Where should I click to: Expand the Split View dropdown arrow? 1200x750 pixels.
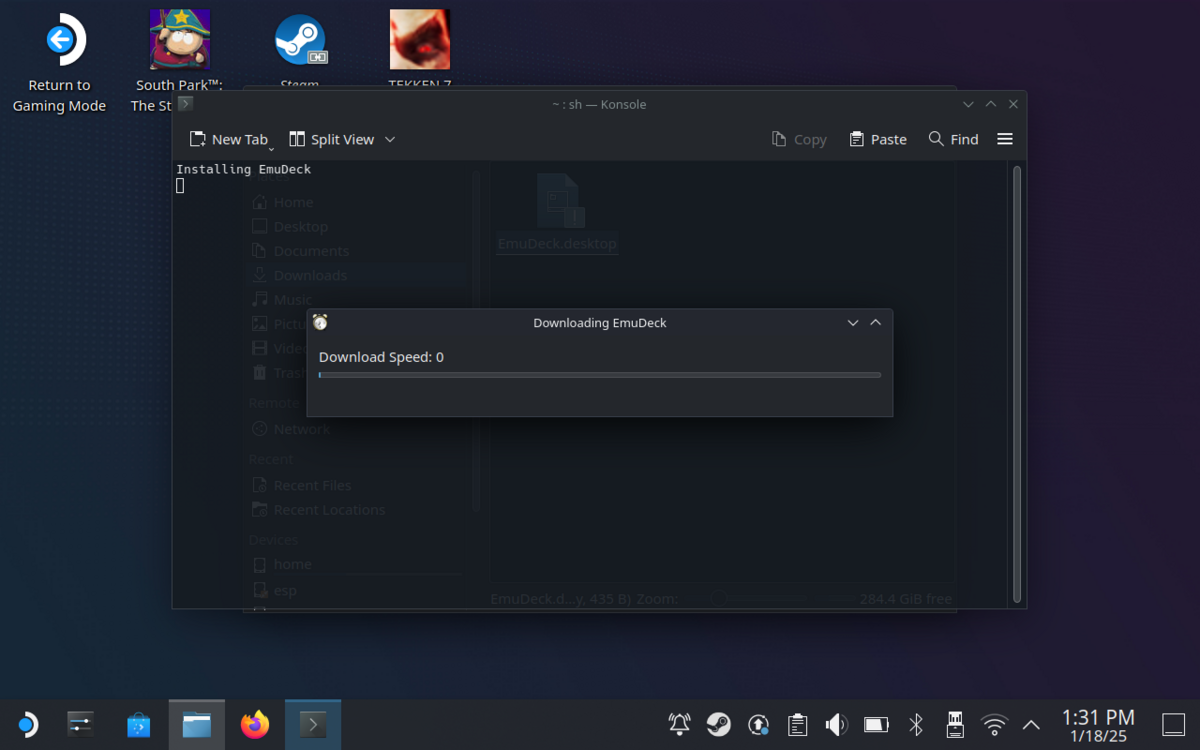pyautogui.click(x=390, y=139)
